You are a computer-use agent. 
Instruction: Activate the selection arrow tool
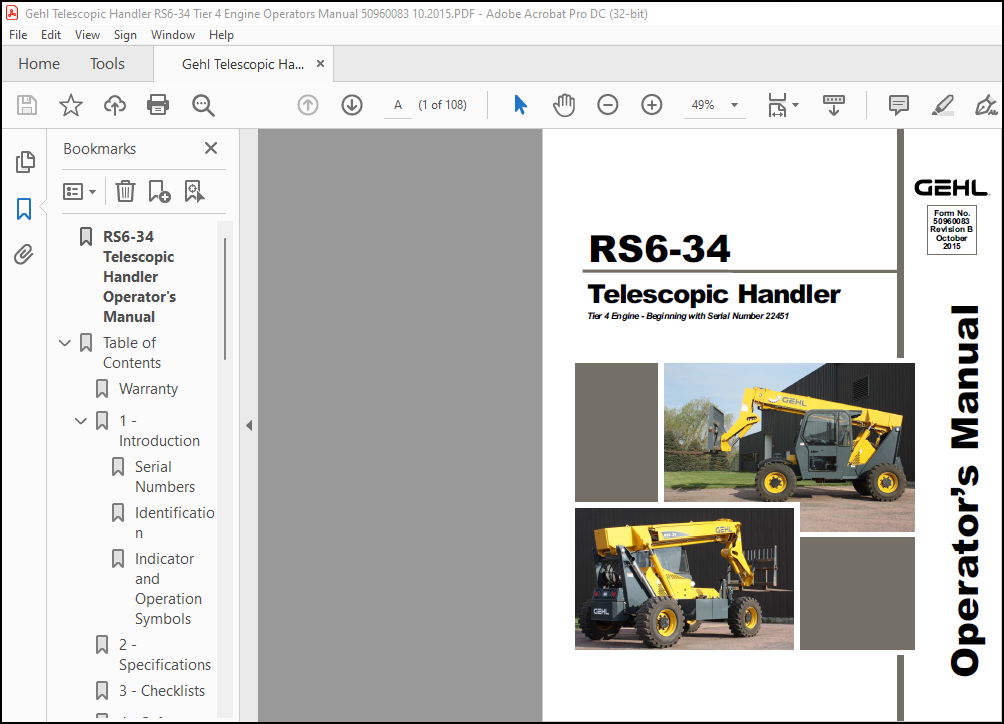coord(521,105)
